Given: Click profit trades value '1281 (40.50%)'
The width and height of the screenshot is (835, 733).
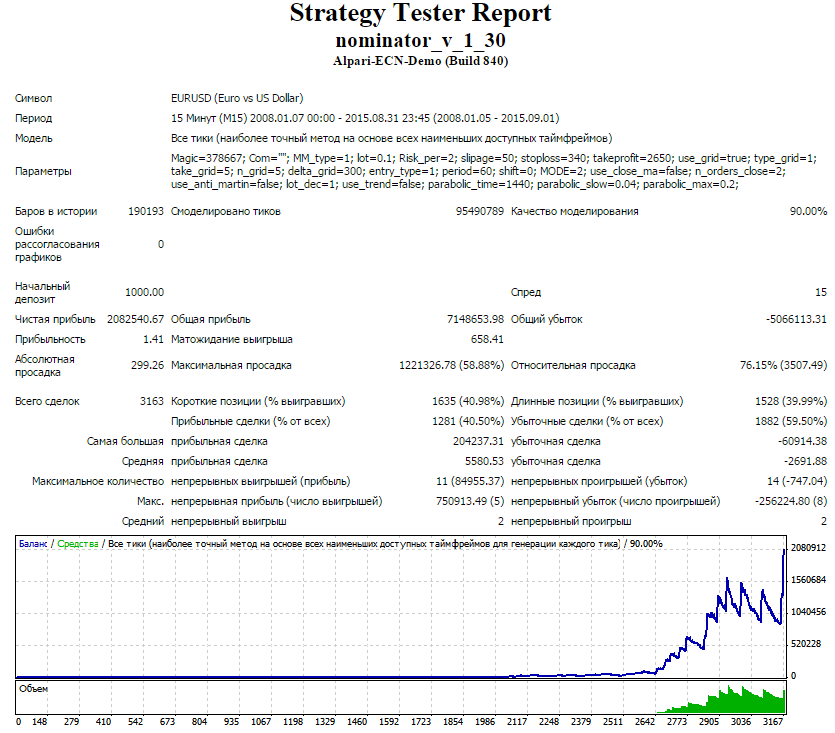Looking at the screenshot, I should click(468, 422).
